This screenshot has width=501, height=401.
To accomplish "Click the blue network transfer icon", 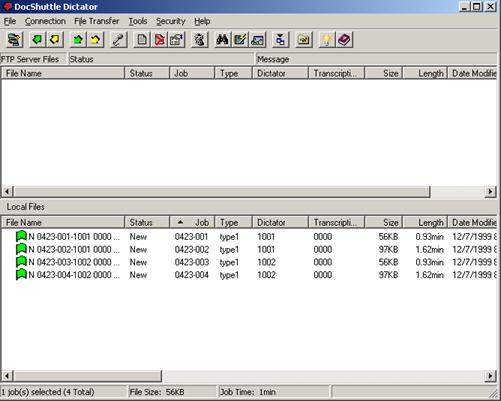I will click(x=280, y=40).
